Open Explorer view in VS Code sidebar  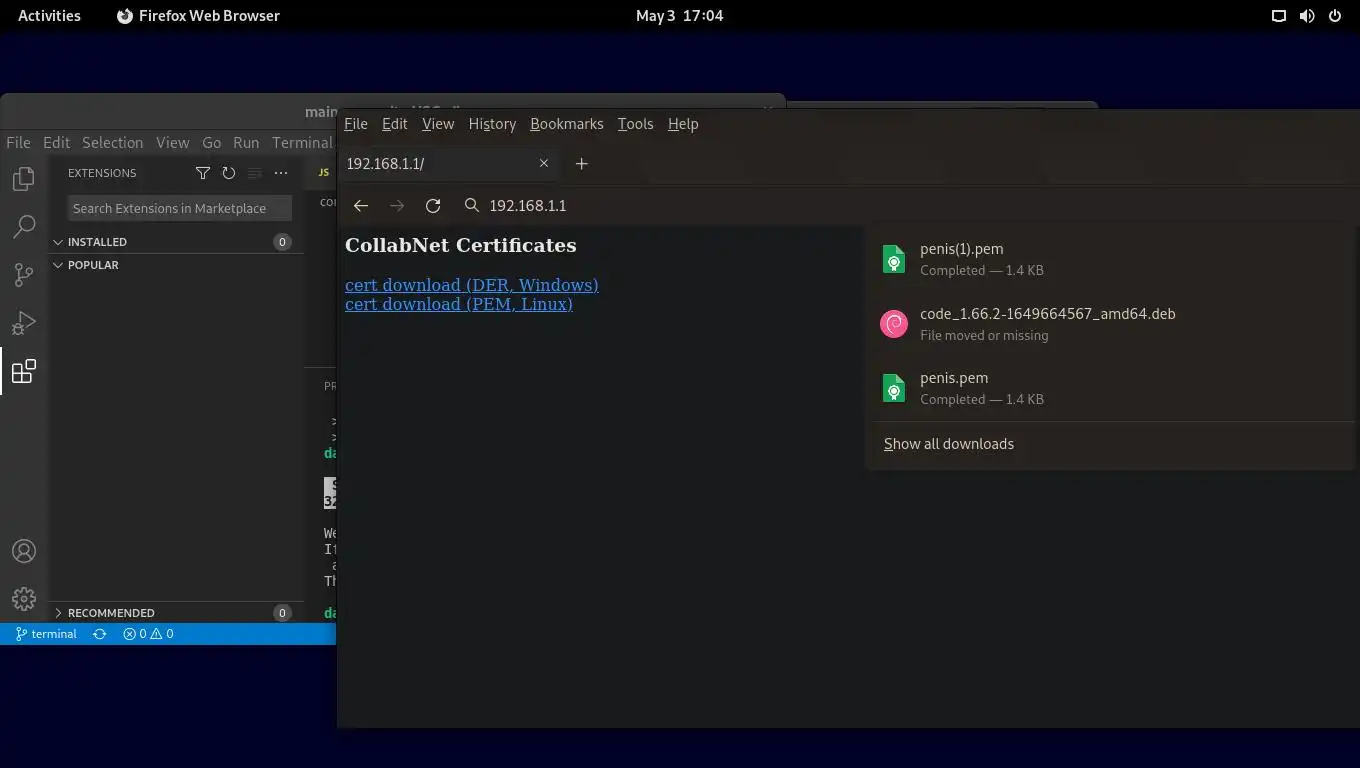(24, 179)
